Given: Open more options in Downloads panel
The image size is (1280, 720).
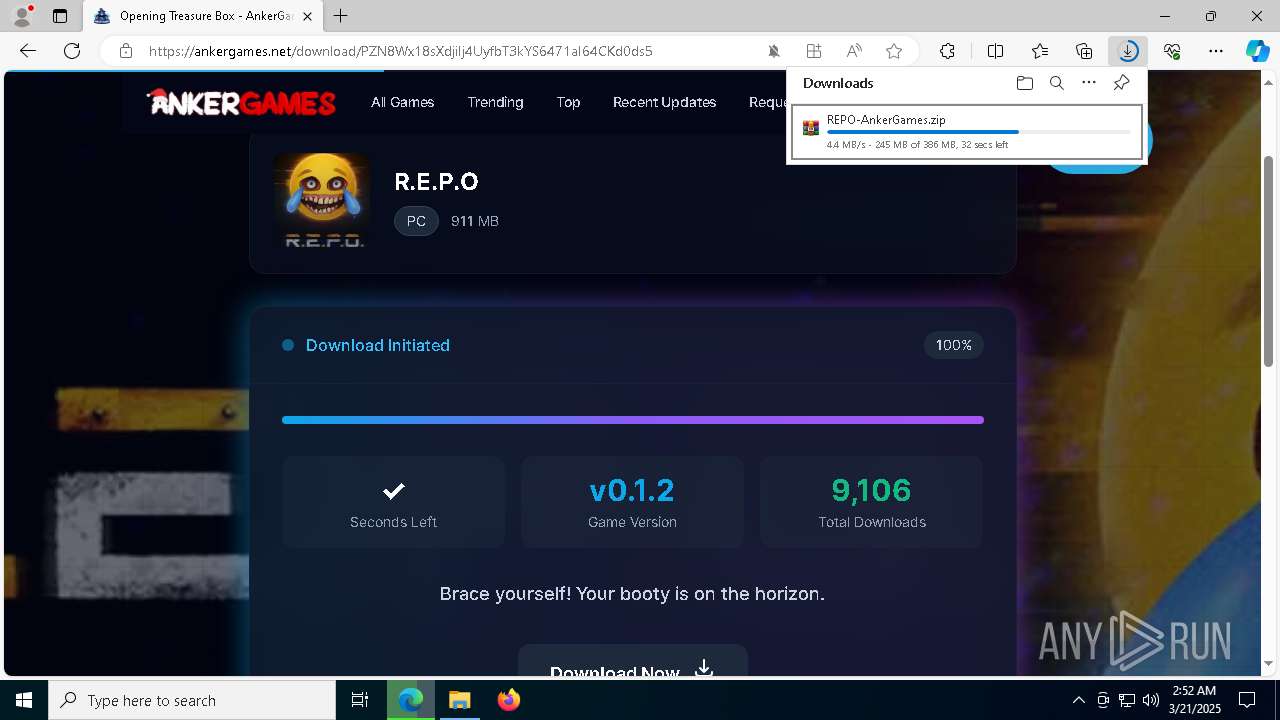Looking at the screenshot, I should click(x=1089, y=83).
